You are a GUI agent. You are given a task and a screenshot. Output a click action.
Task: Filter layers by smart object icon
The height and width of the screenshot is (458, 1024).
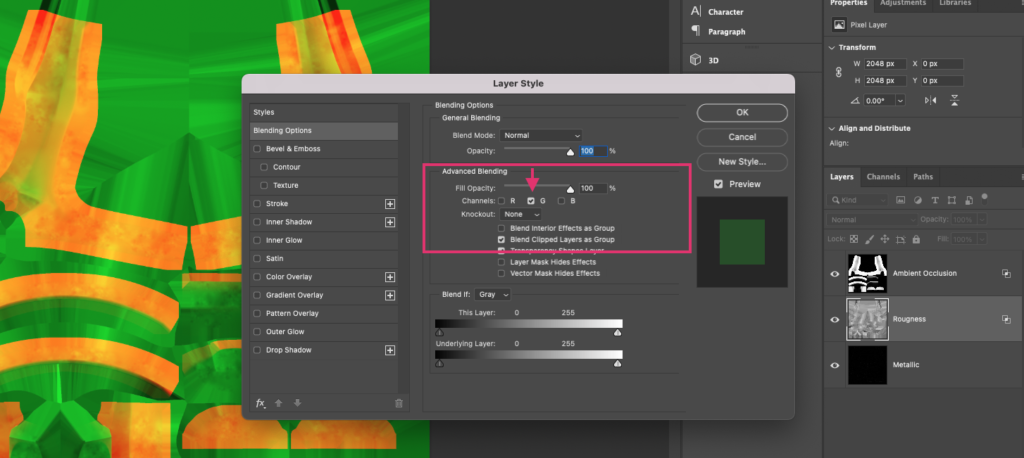(x=968, y=200)
